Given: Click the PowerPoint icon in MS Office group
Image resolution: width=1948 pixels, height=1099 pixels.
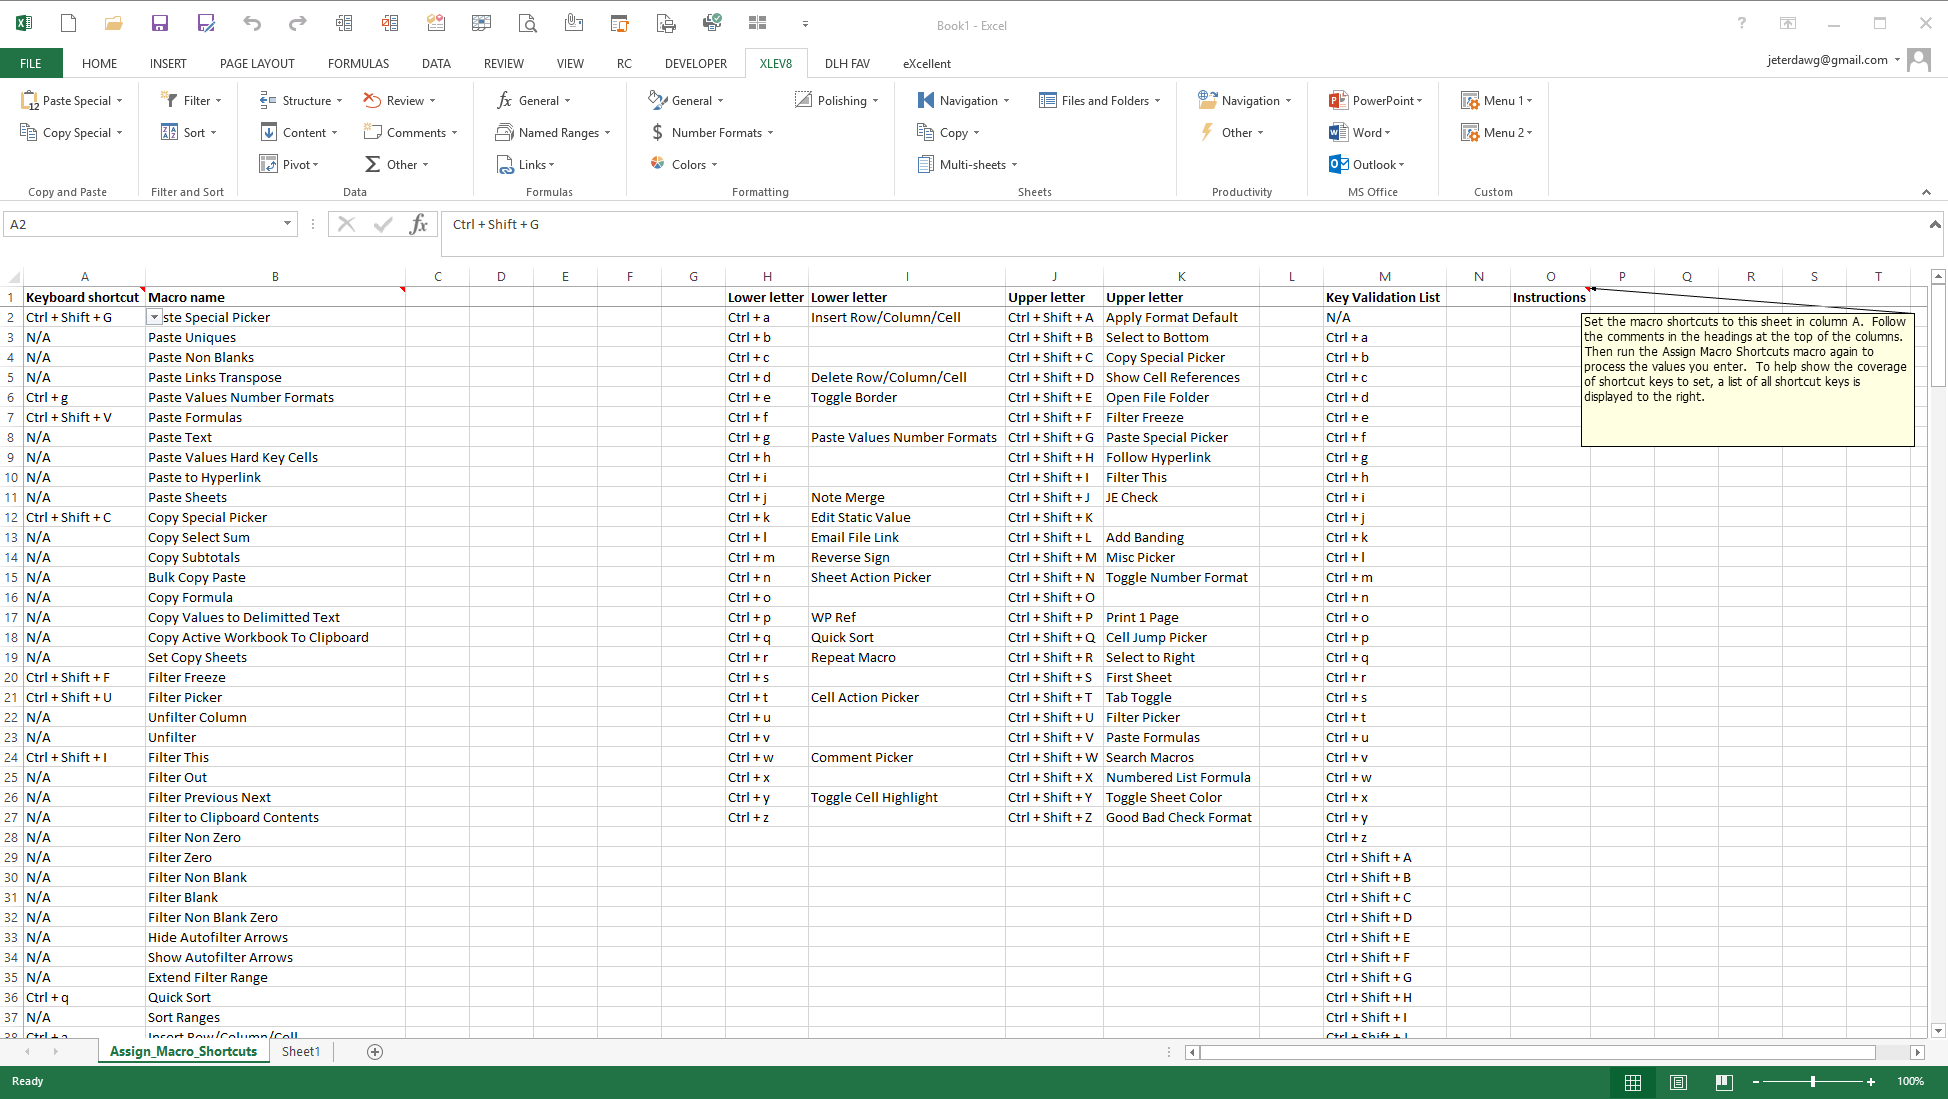Looking at the screenshot, I should coord(1338,101).
